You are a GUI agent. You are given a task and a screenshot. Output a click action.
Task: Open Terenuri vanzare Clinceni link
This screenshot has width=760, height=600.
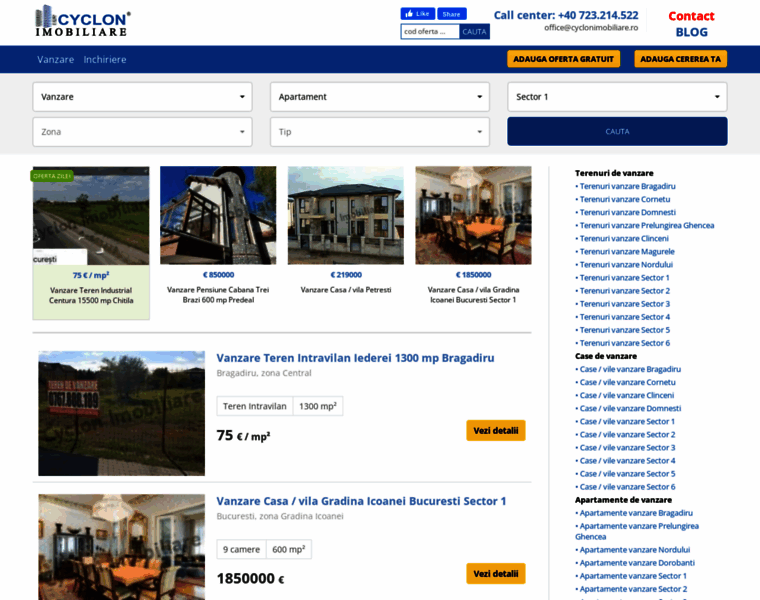(x=622, y=238)
